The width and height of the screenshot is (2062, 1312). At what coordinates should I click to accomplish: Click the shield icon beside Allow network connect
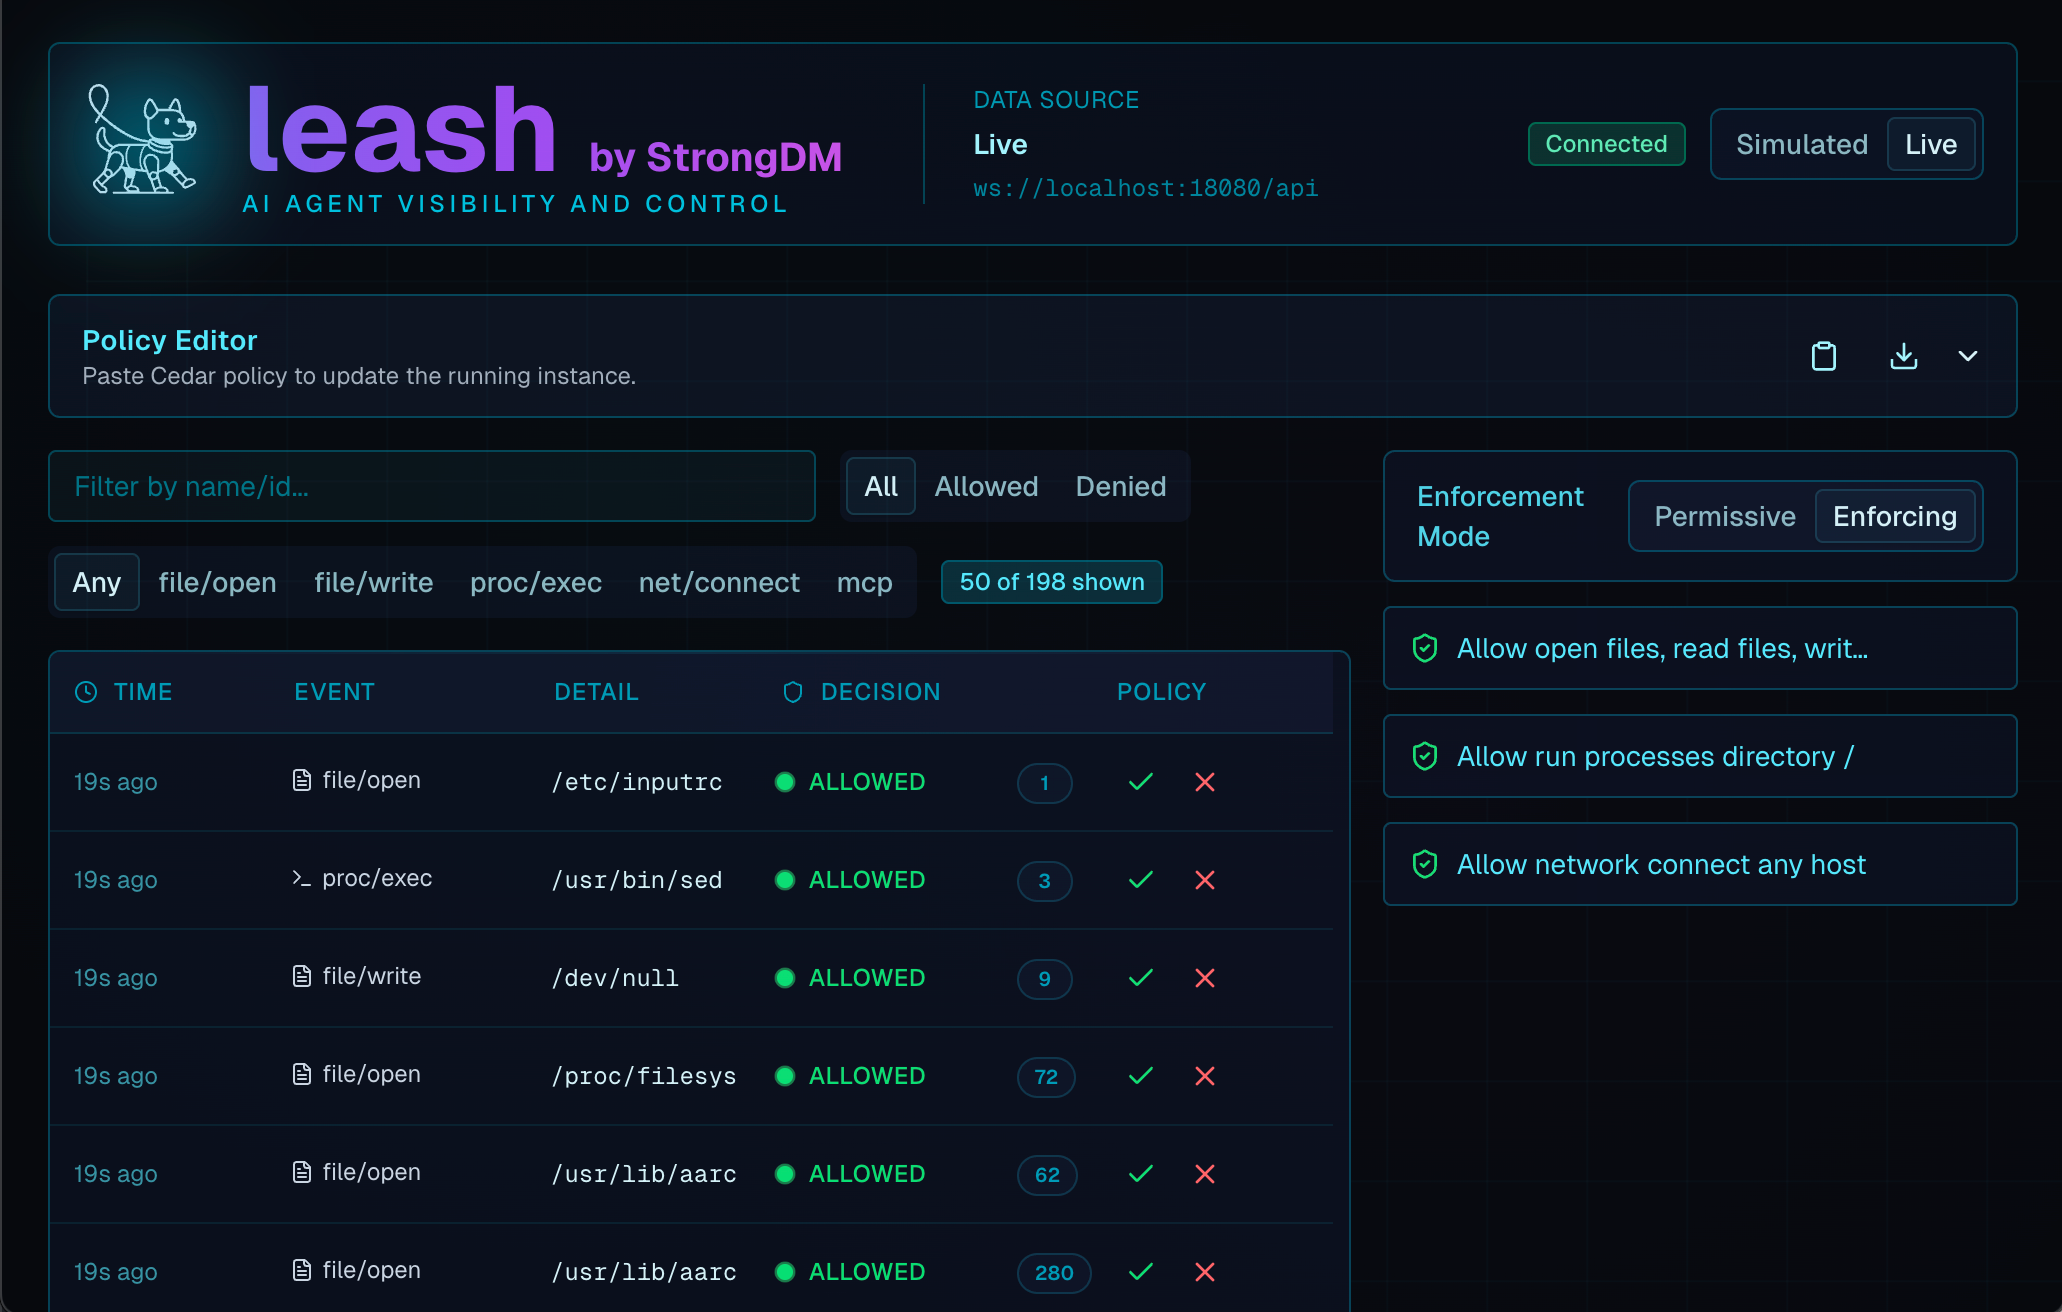point(1423,864)
